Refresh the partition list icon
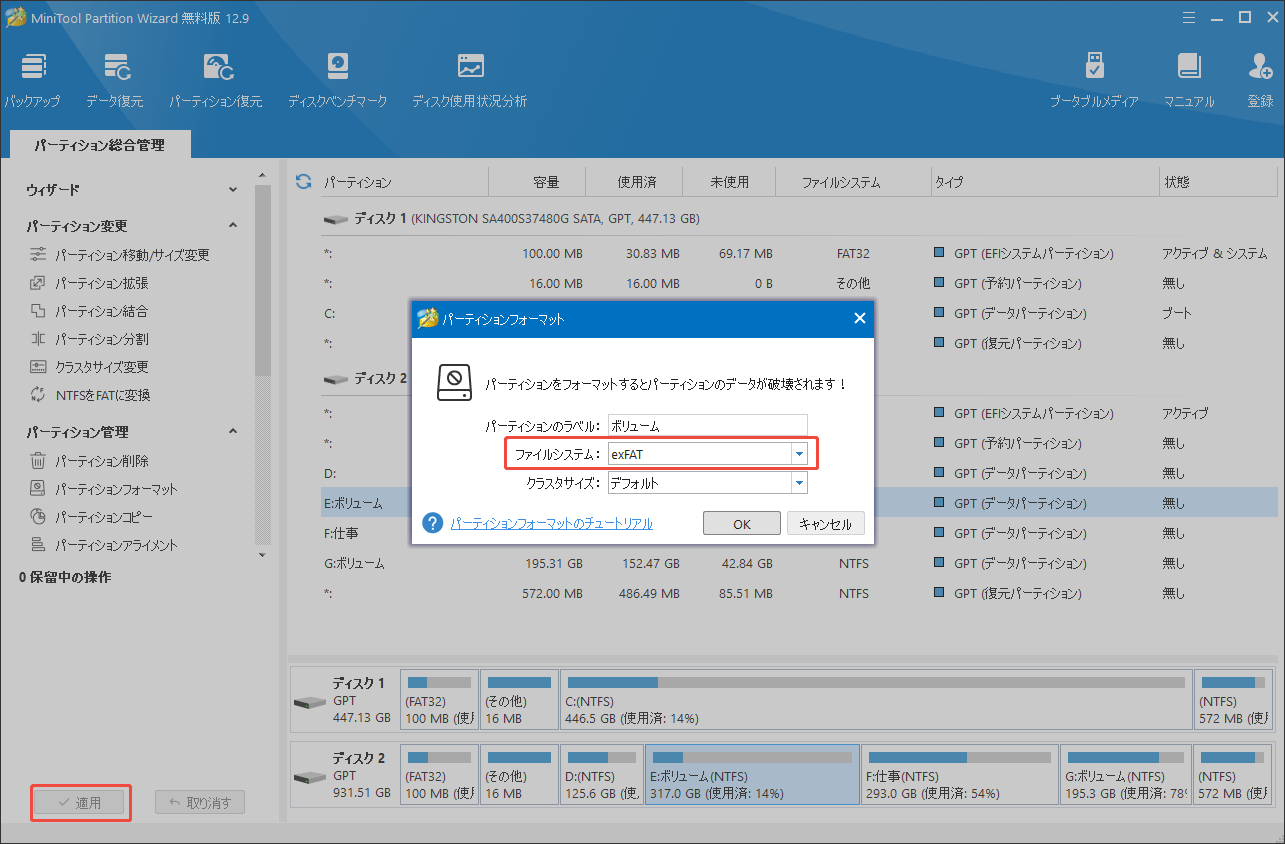Screen dimensions: 1285x844 tap(304, 182)
